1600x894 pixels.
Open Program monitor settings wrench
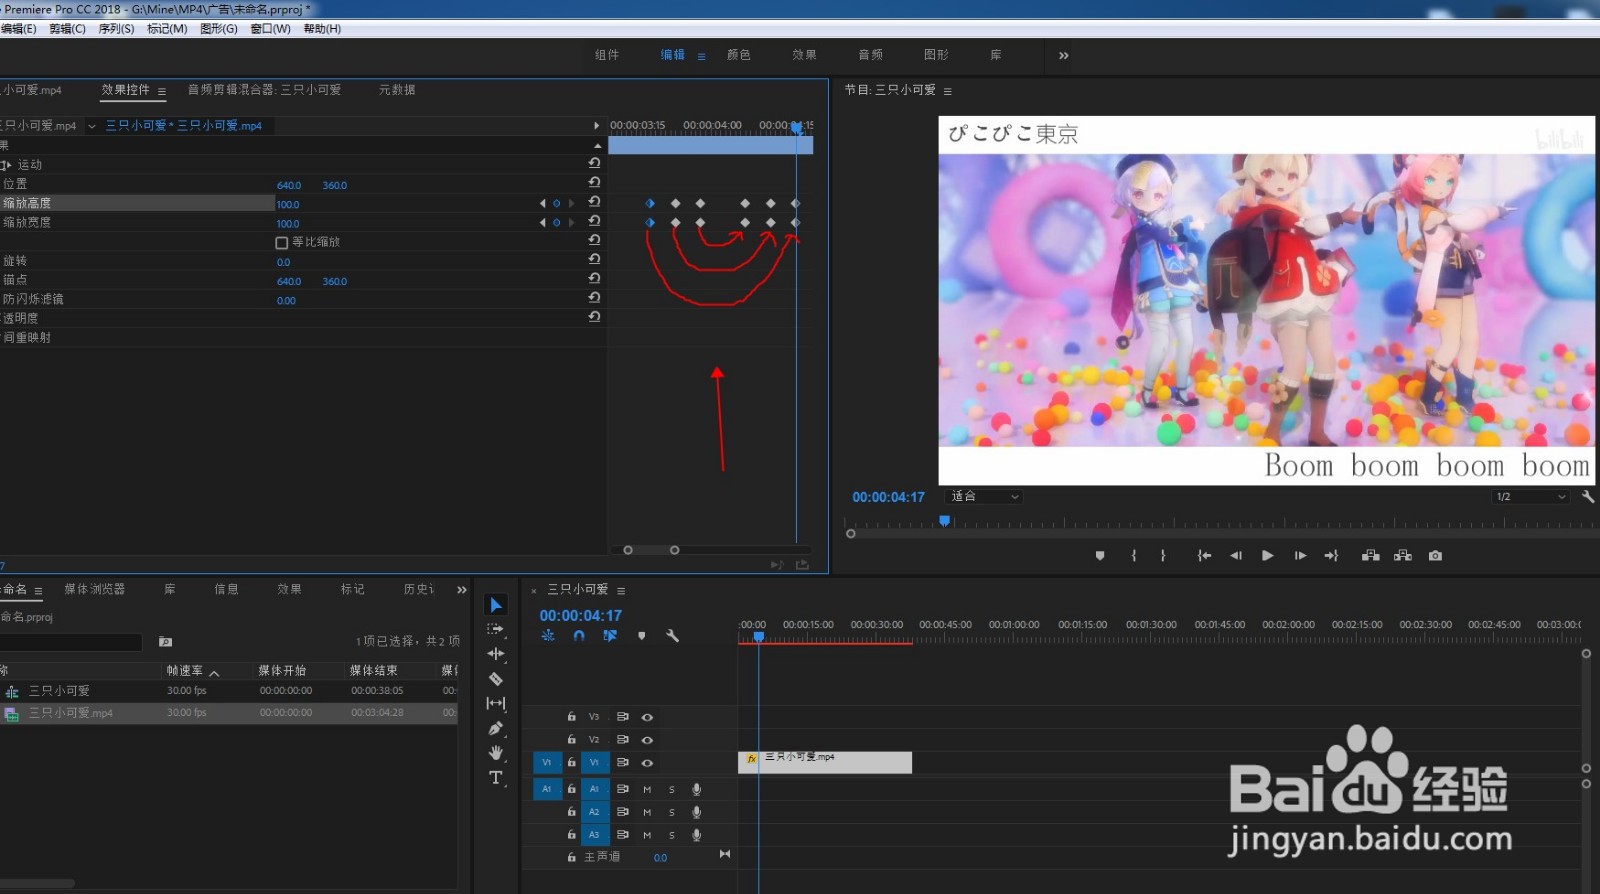click(x=1588, y=497)
